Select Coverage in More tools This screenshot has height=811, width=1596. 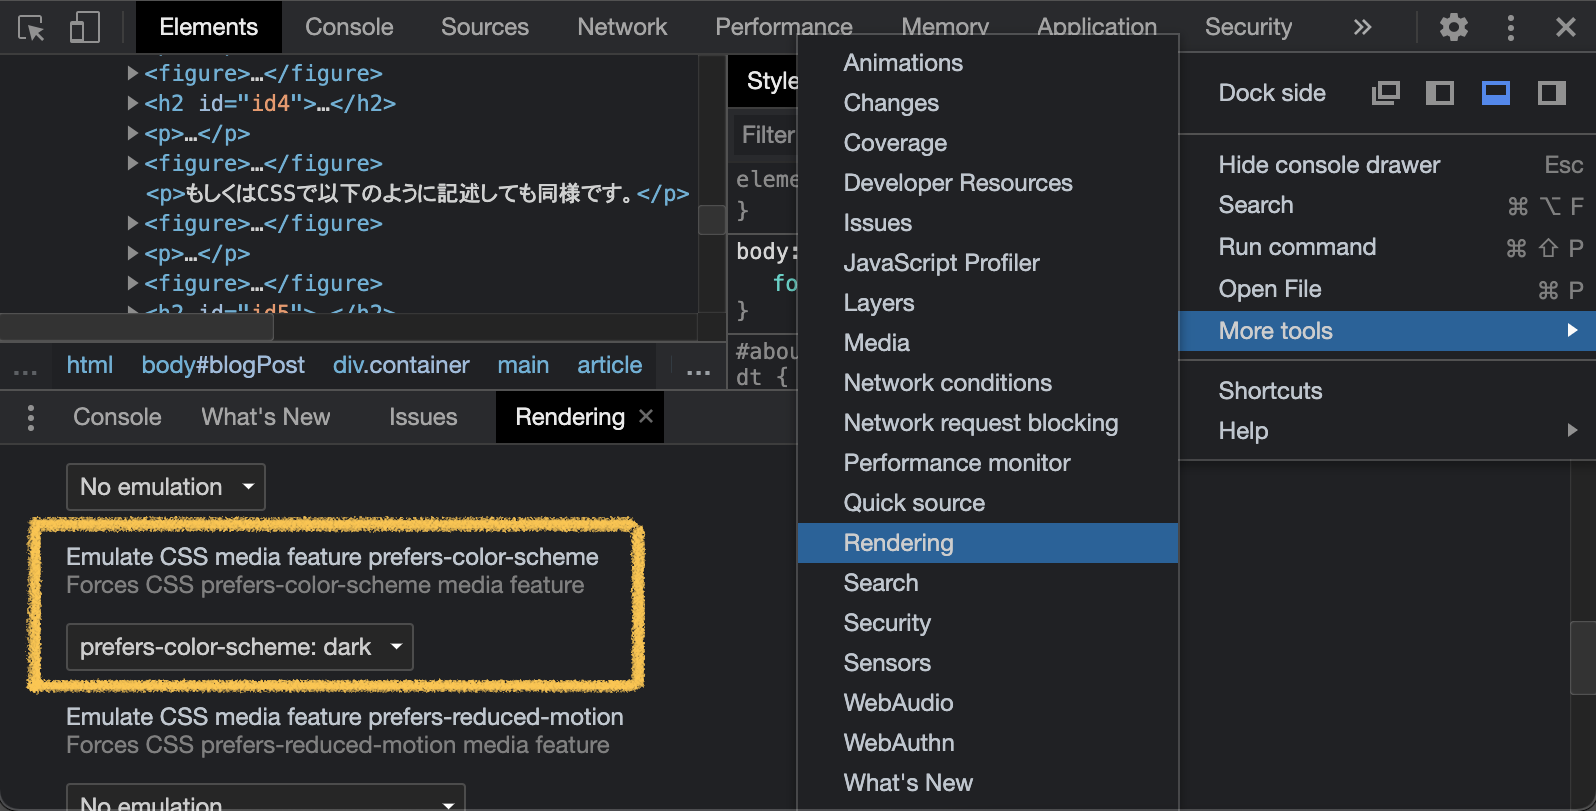pos(988,143)
